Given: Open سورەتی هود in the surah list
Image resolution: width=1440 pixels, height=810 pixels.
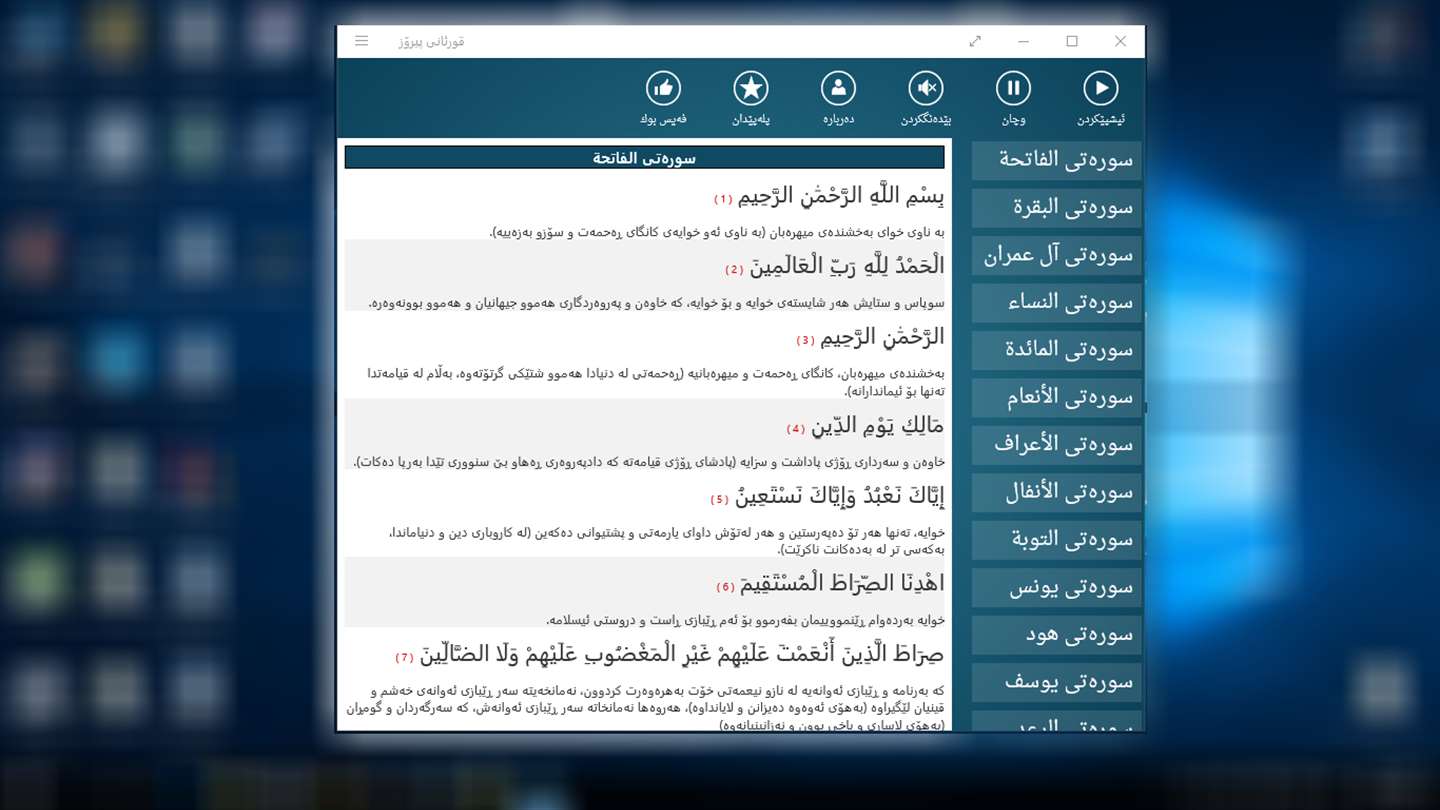Looking at the screenshot, I should pos(1056,635).
